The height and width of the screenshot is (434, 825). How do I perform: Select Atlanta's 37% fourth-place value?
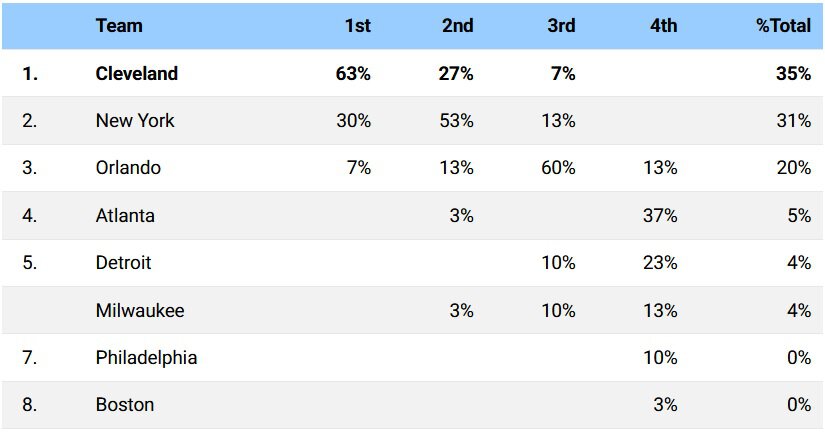(x=660, y=216)
